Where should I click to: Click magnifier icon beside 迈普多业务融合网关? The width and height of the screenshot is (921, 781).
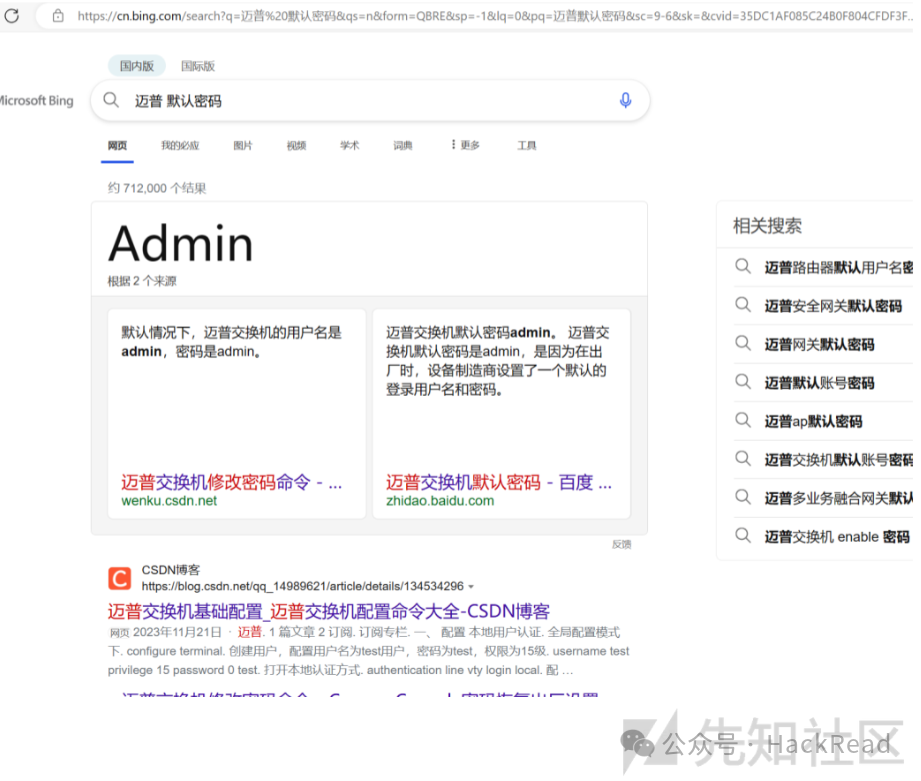pyautogui.click(x=743, y=497)
